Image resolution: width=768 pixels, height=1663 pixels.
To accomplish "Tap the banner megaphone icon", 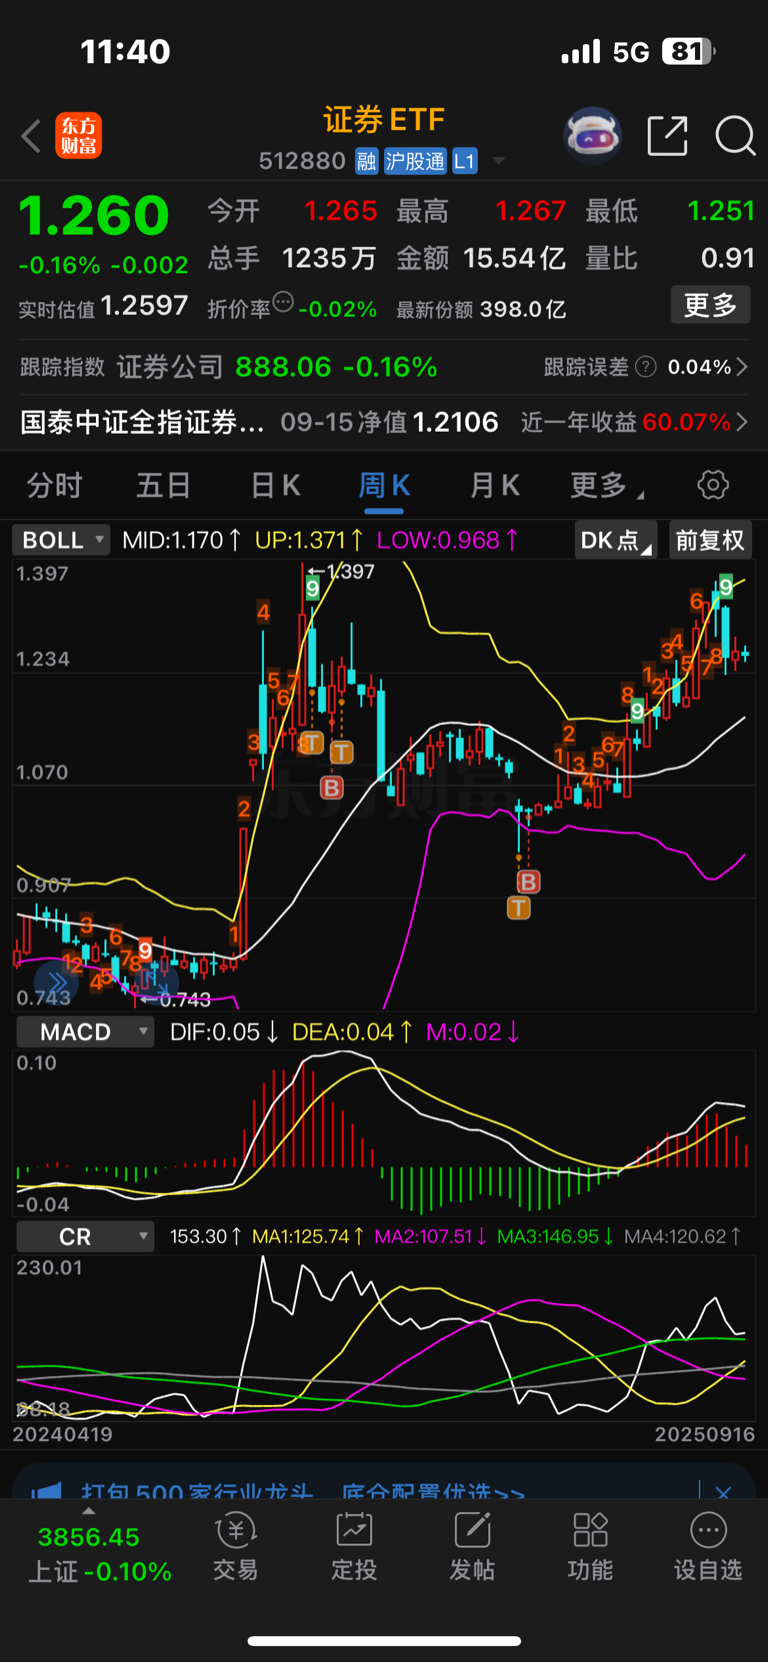I will [46, 1492].
